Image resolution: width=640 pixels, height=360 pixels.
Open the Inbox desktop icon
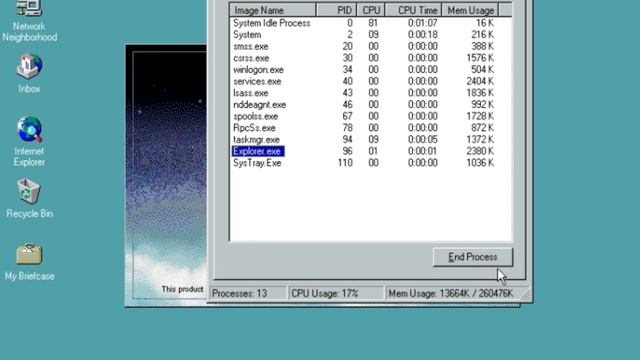coord(29,73)
